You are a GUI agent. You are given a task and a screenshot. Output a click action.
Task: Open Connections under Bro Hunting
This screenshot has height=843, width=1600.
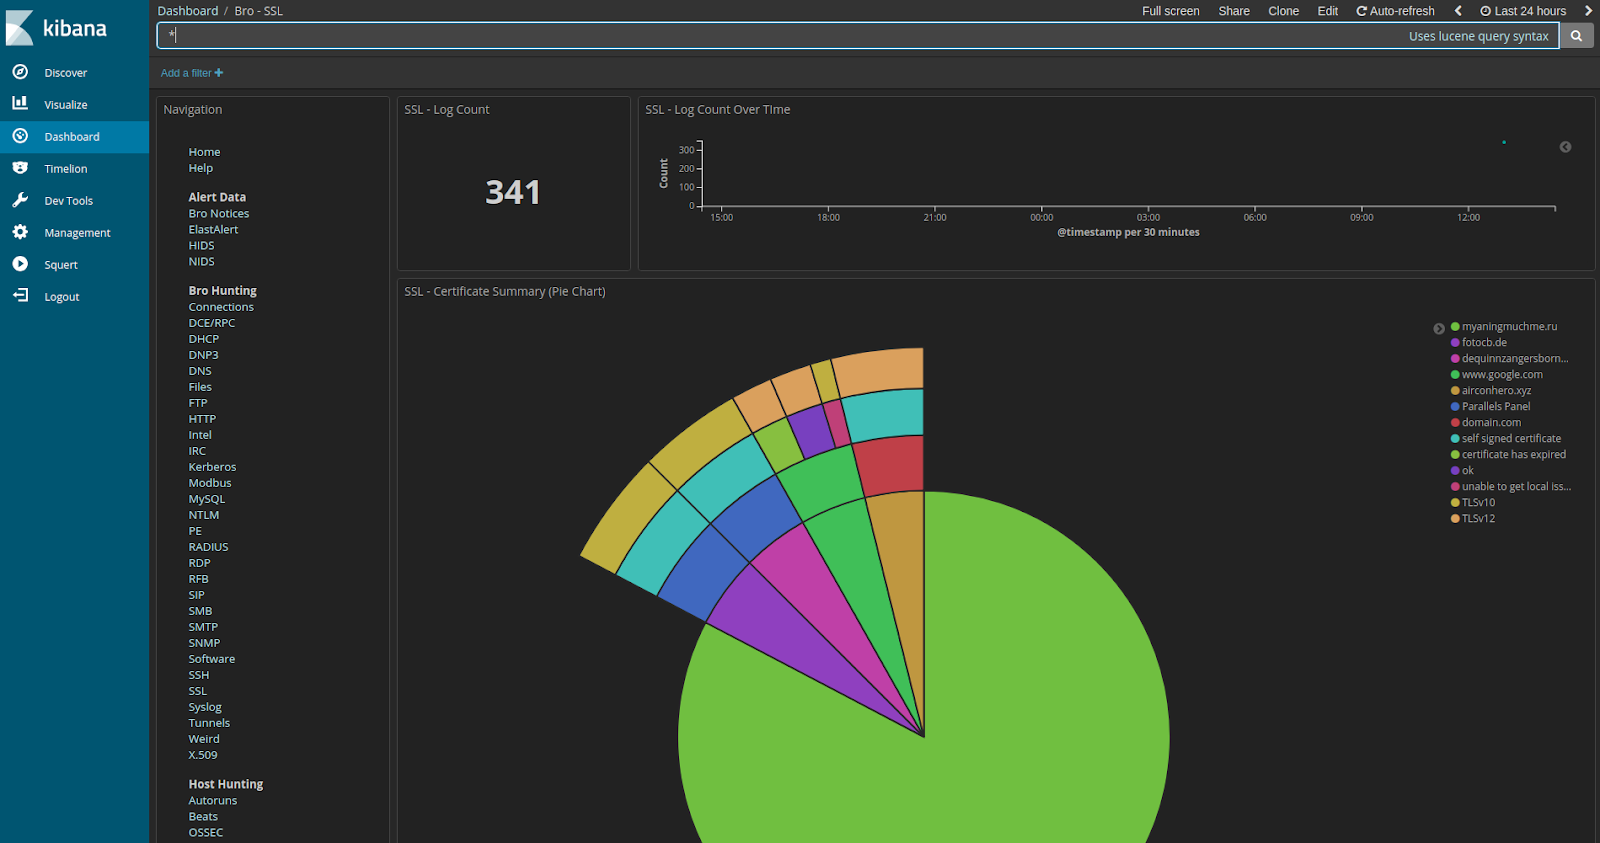[x=221, y=307]
